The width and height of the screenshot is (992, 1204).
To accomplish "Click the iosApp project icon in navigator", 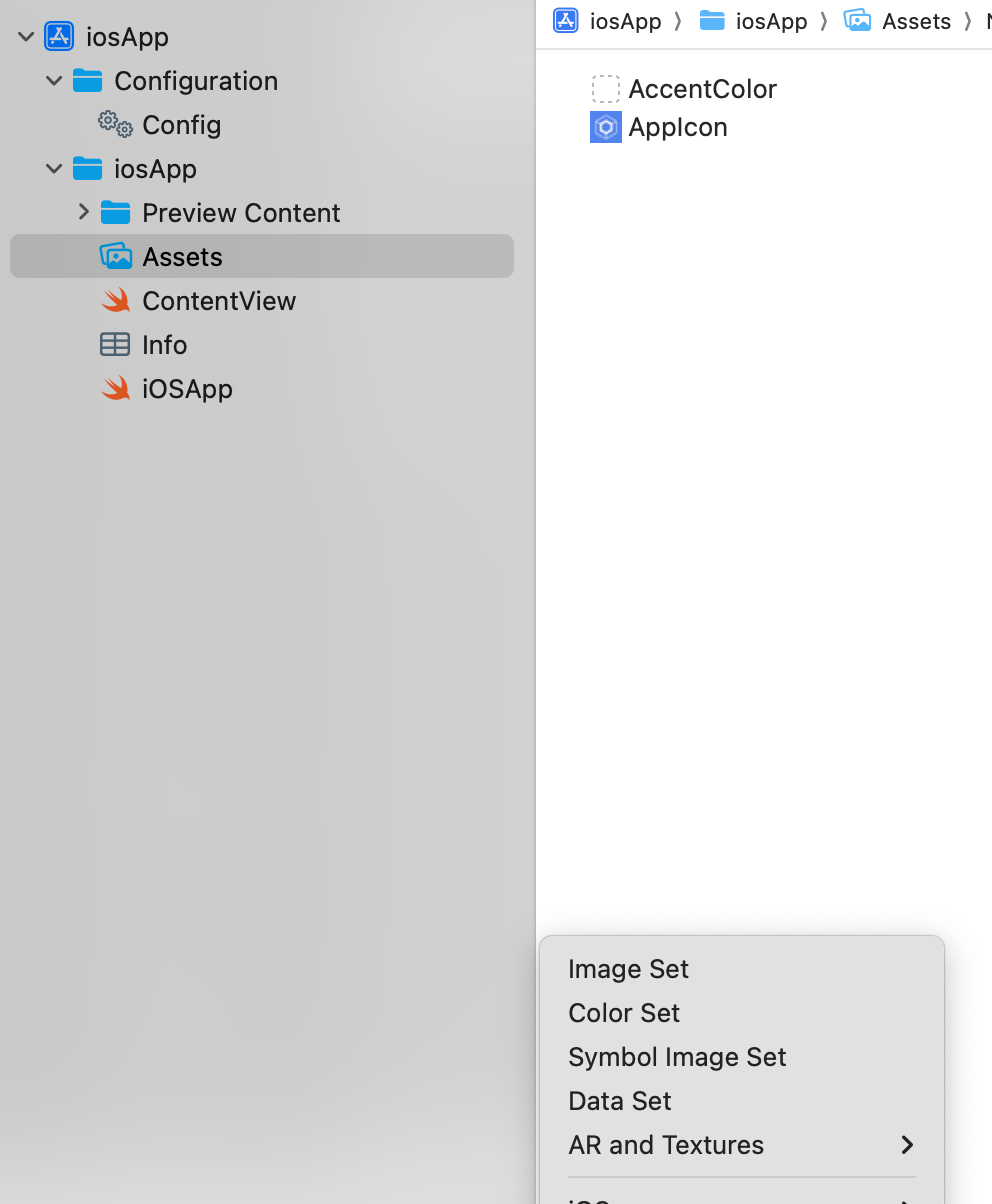I will (59, 37).
